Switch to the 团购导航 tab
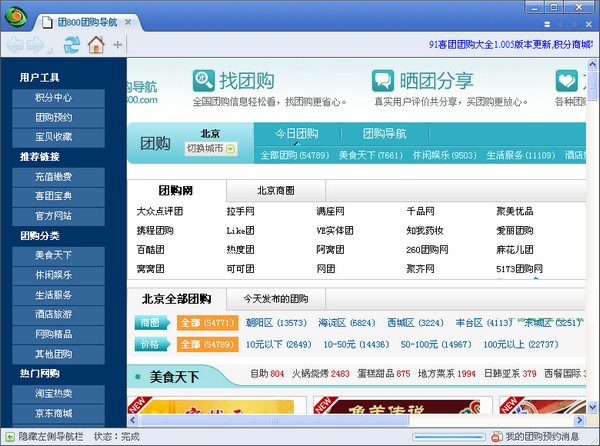The height and width of the screenshot is (446, 600). click(385, 134)
